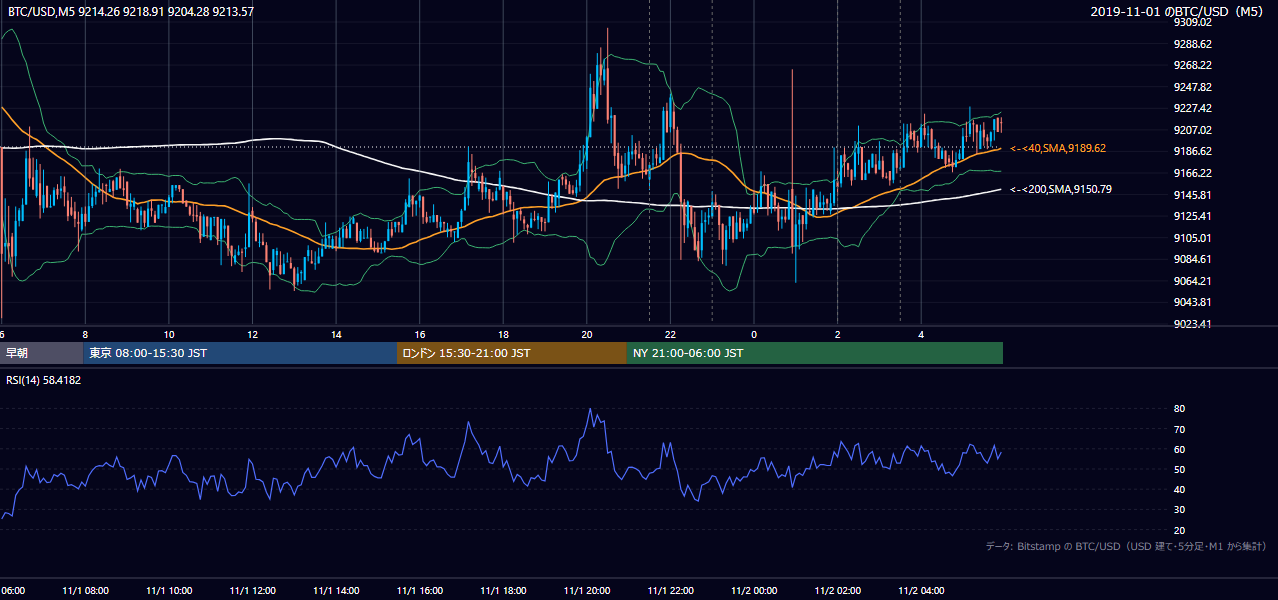The height and width of the screenshot is (600, 1278).
Task: Click the 11/2 02:00 time label
Action: [x=838, y=591]
